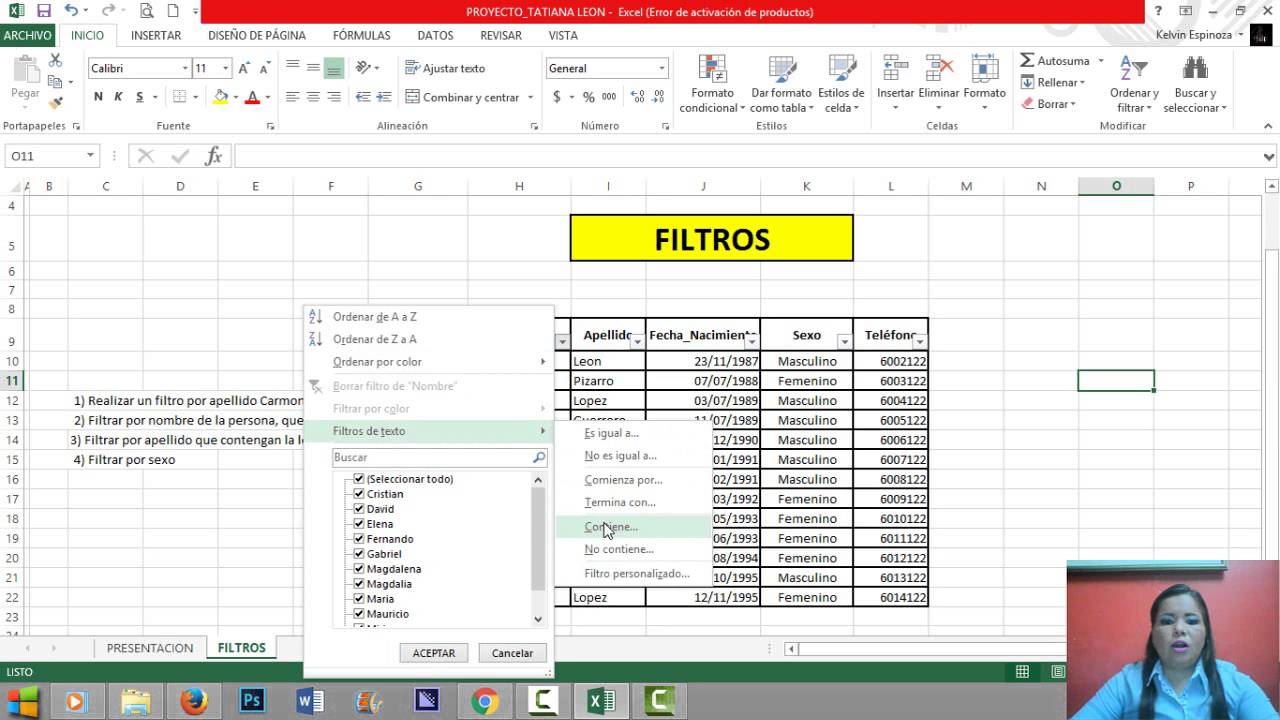Click the Copy icon in Portapapeles
Viewport: 1280px width, 720px height.
(x=55, y=81)
